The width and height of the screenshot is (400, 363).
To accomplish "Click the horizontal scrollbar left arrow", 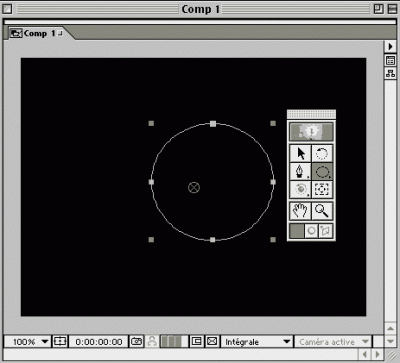I will pyautogui.click(x=365, y=354).
